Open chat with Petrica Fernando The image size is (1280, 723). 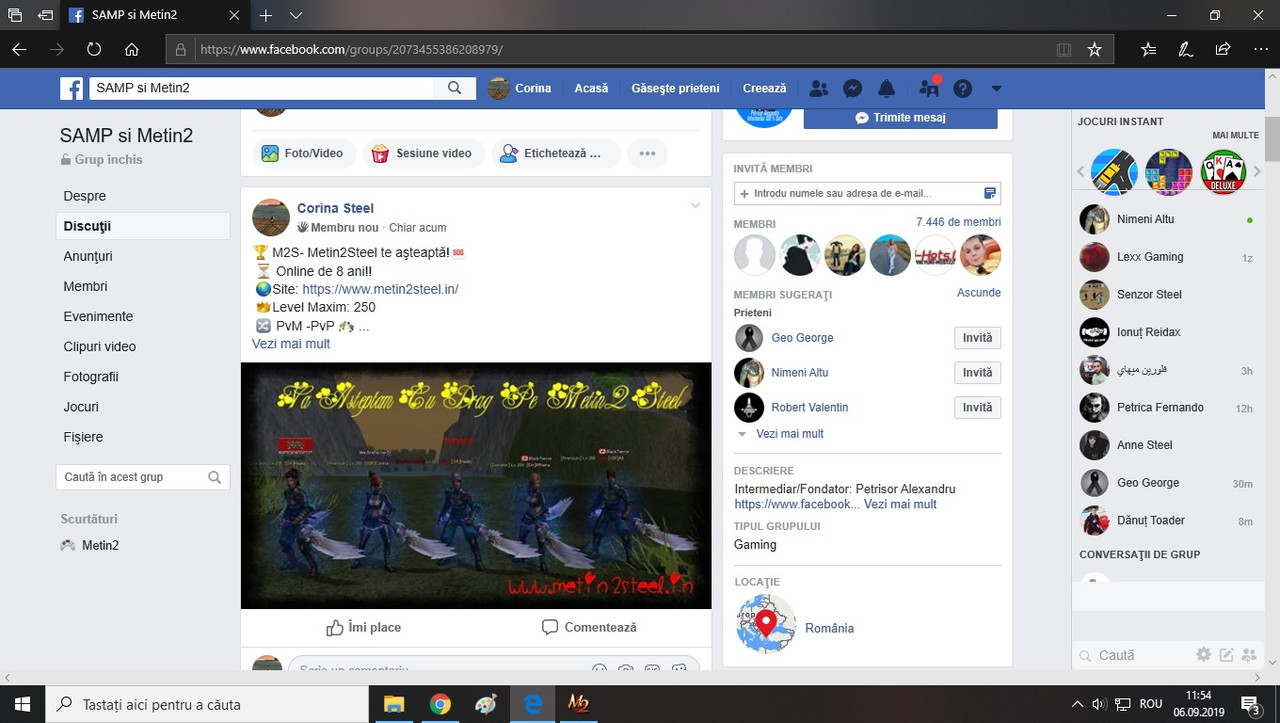coord(1166,407)
